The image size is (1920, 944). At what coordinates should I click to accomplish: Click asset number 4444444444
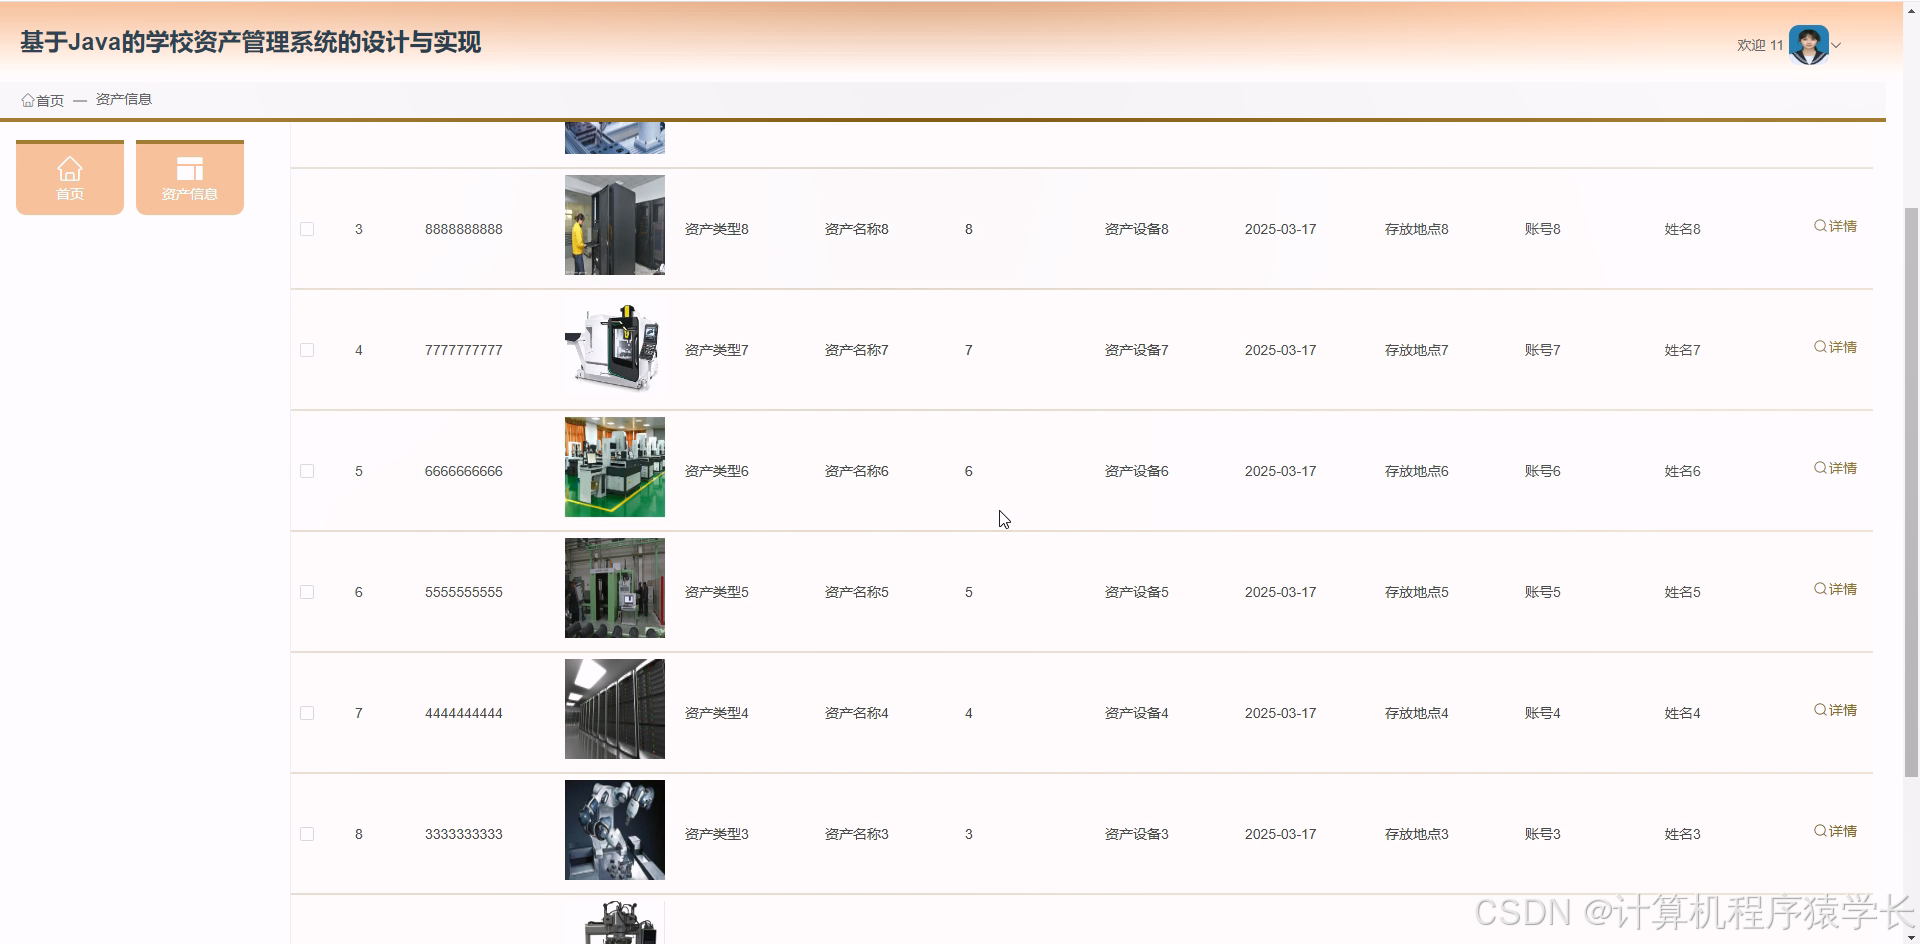click(464, 713)
